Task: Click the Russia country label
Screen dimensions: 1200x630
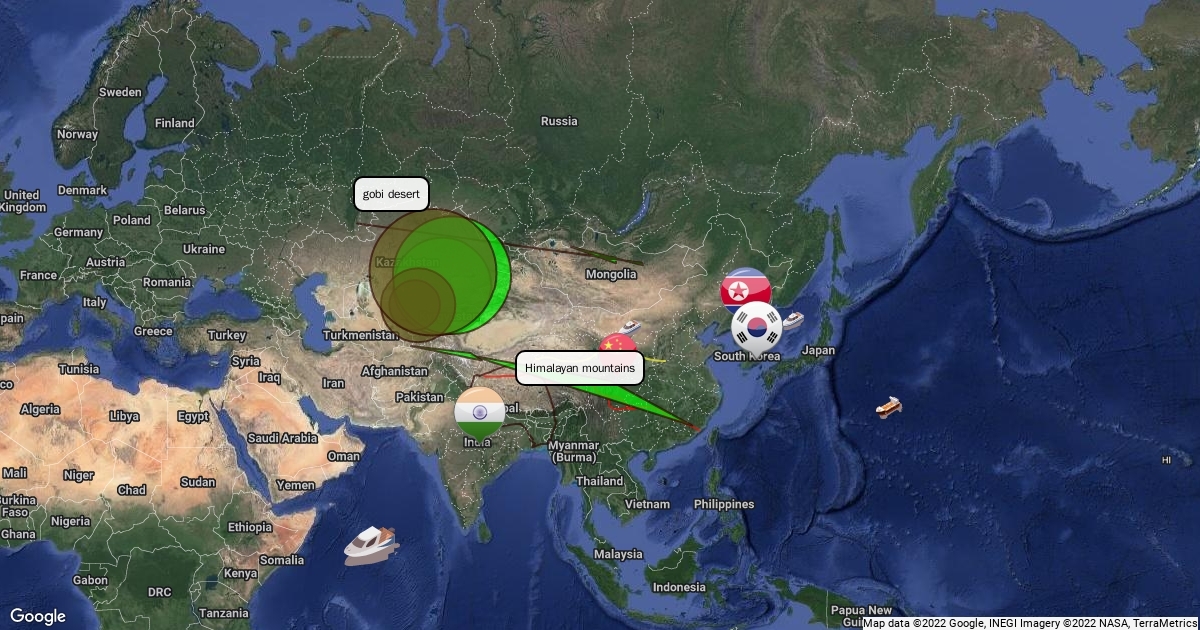Action: click(x=559, y=121)
